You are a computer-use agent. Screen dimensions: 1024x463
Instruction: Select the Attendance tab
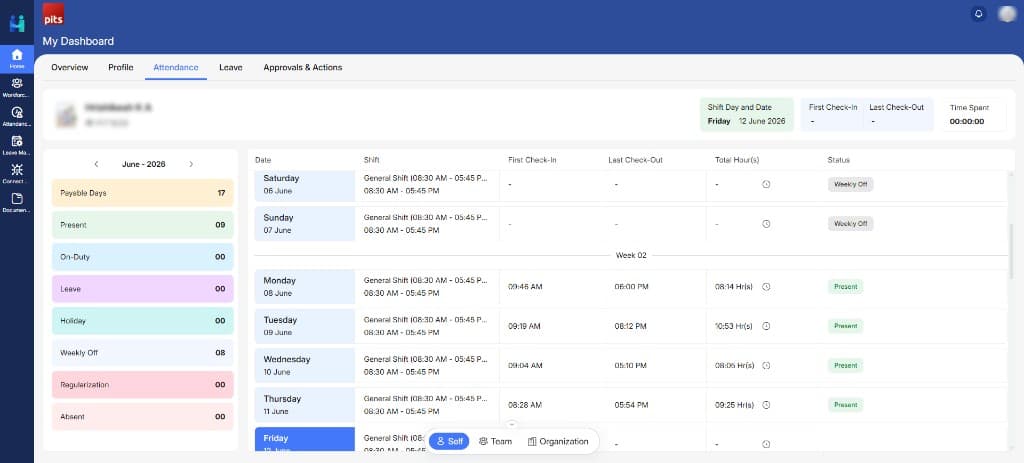(x=176, y=67)
